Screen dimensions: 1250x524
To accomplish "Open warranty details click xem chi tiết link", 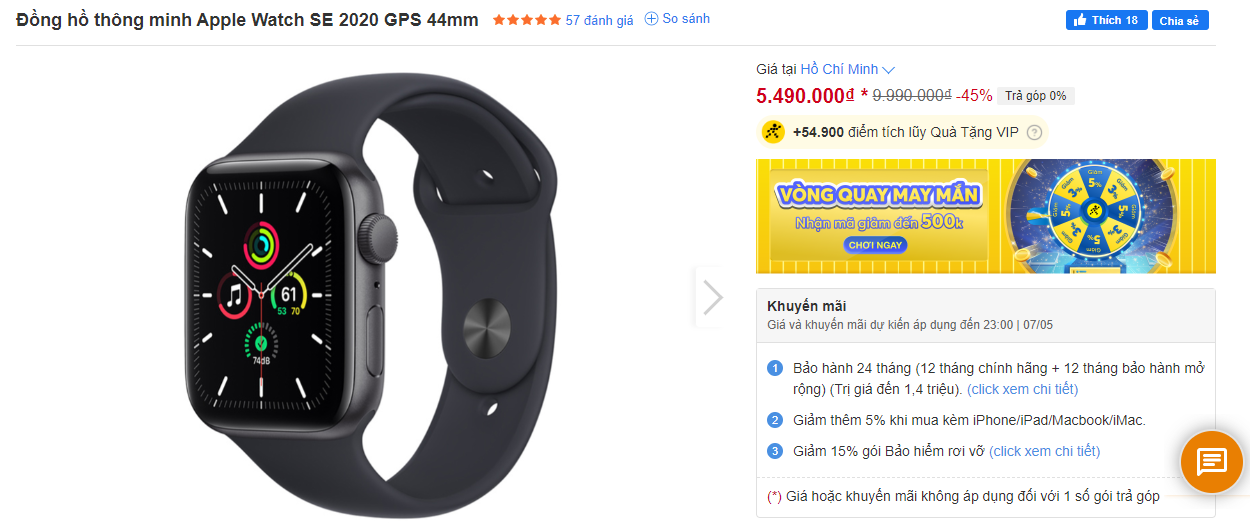I will pyautogui.click(x=1022, y=389).
